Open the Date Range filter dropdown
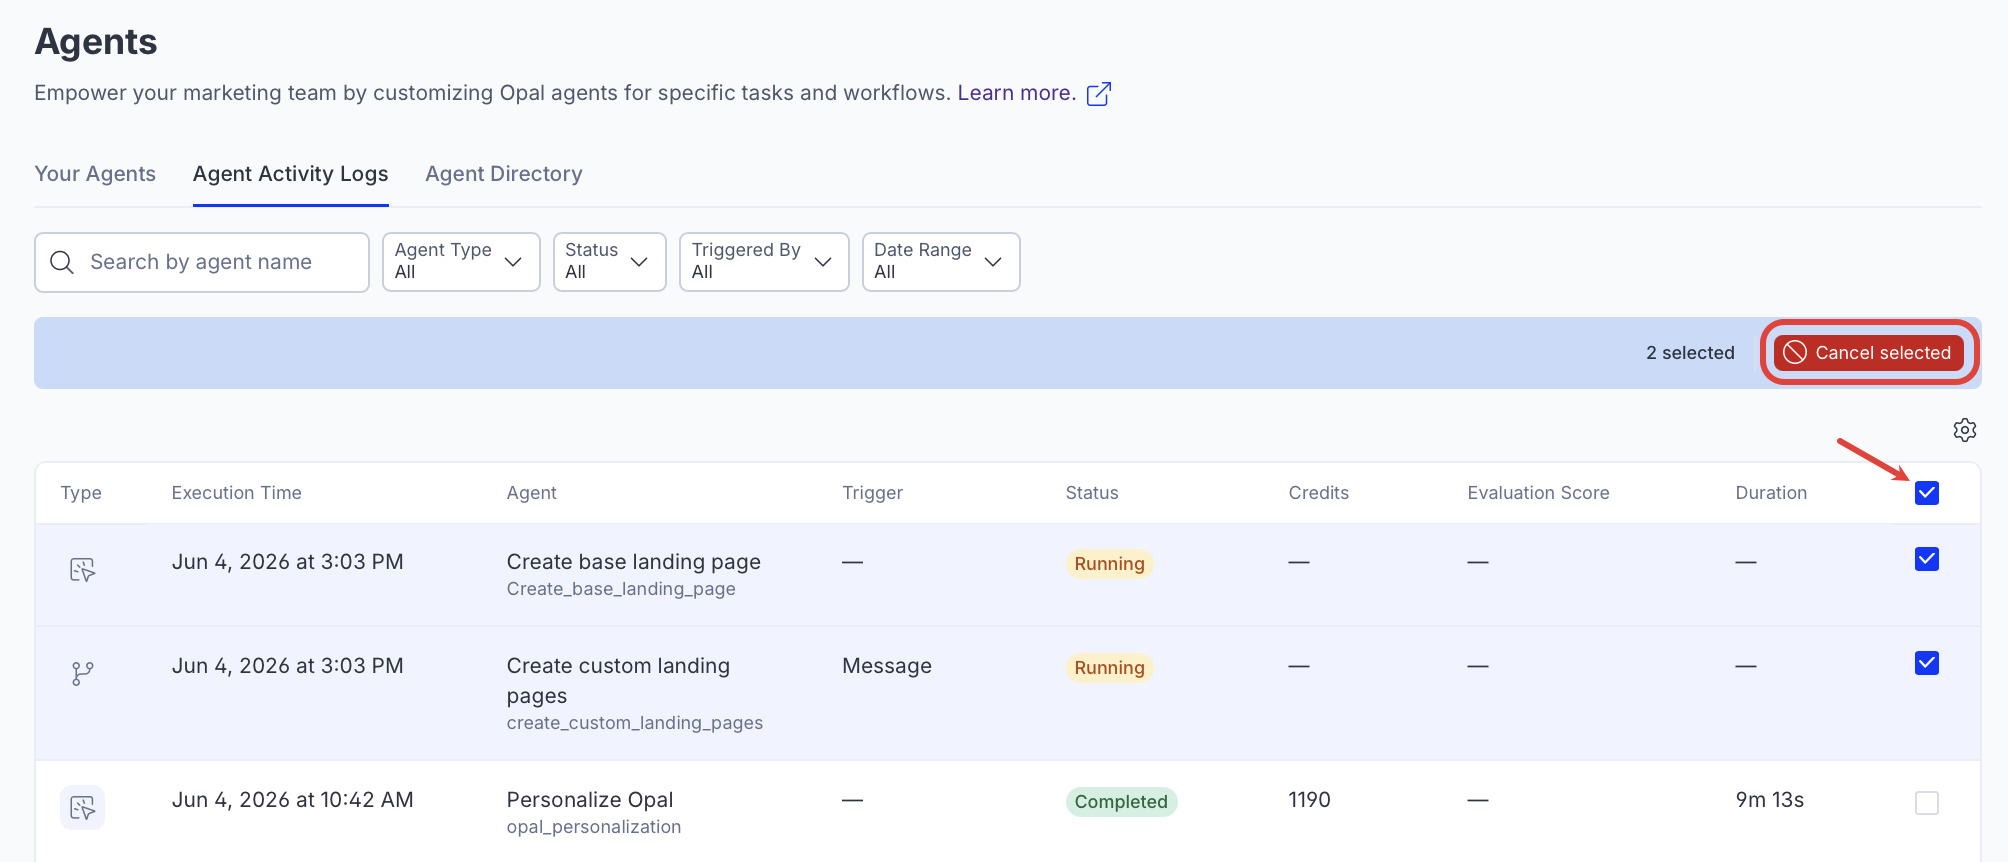The height and width of the screenshot is (862, 2008). pos(941,262)
